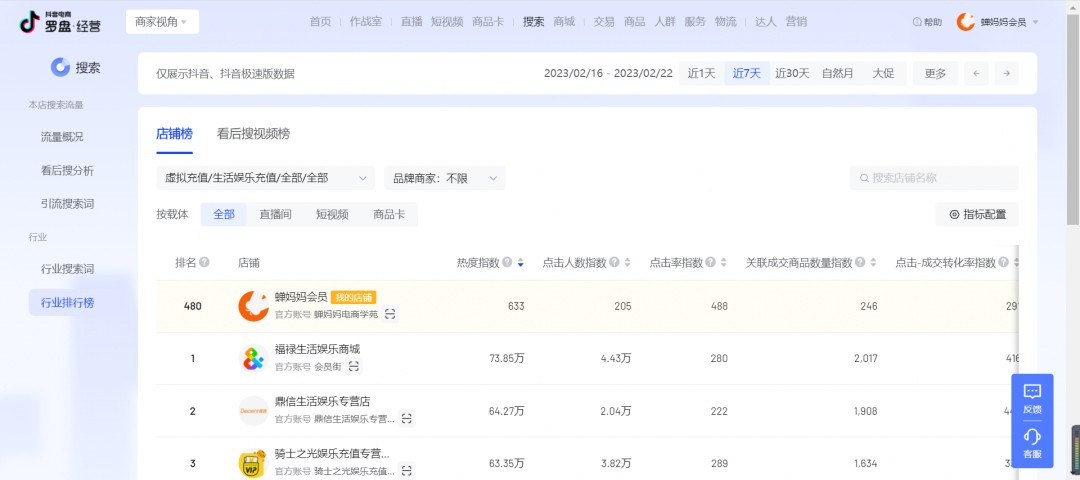Open category dropdown 虚拟充值/生活娱乐充值
Image resolution: width=1080 pixels, height=480 pixels.
[266, 178]
